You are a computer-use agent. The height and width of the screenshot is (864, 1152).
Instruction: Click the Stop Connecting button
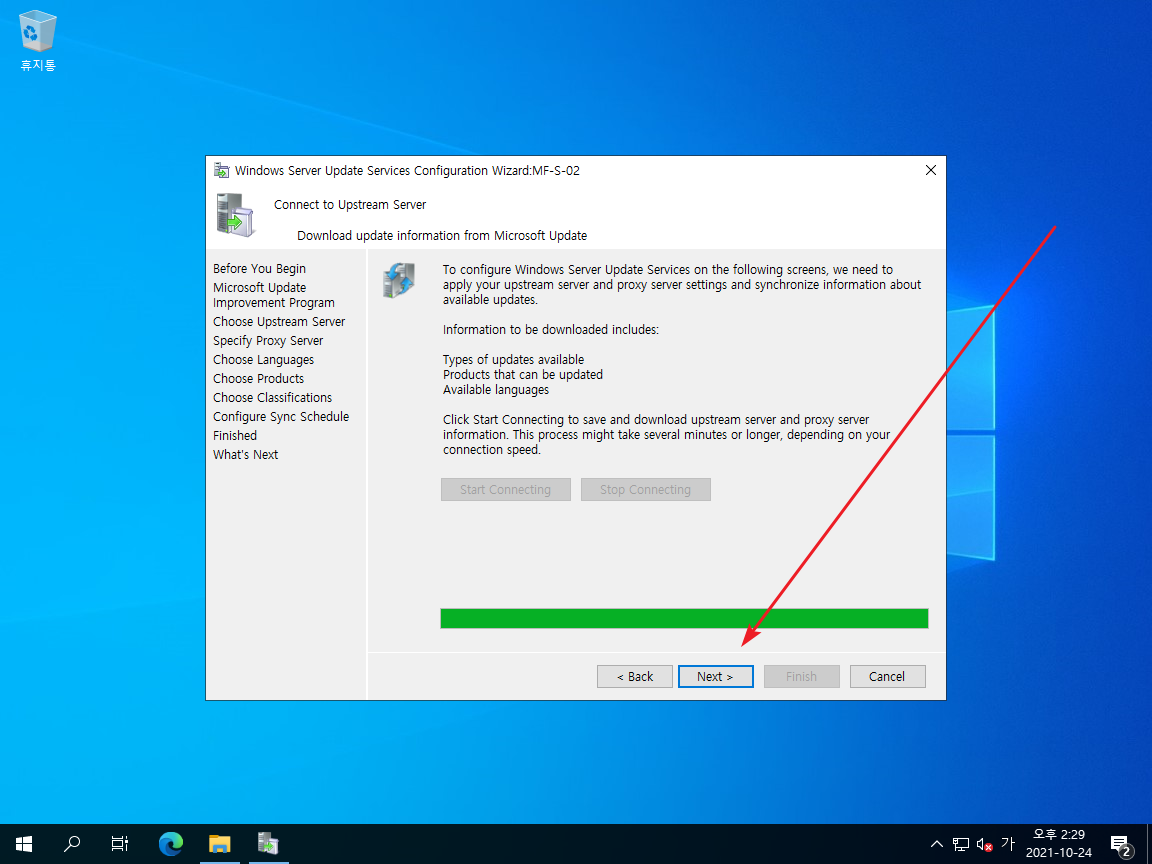click(646, 489)
